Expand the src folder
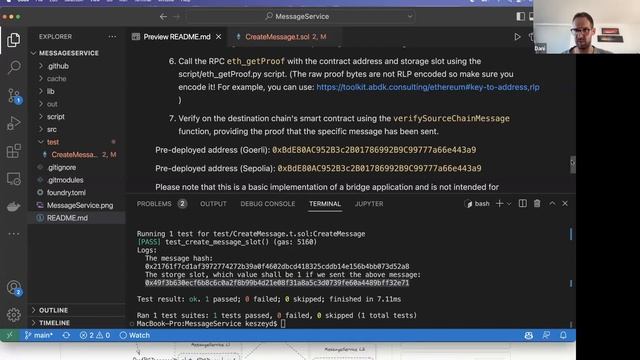Image resolution: width=640 pixels, height=360 pixels. tap(77, 129)
